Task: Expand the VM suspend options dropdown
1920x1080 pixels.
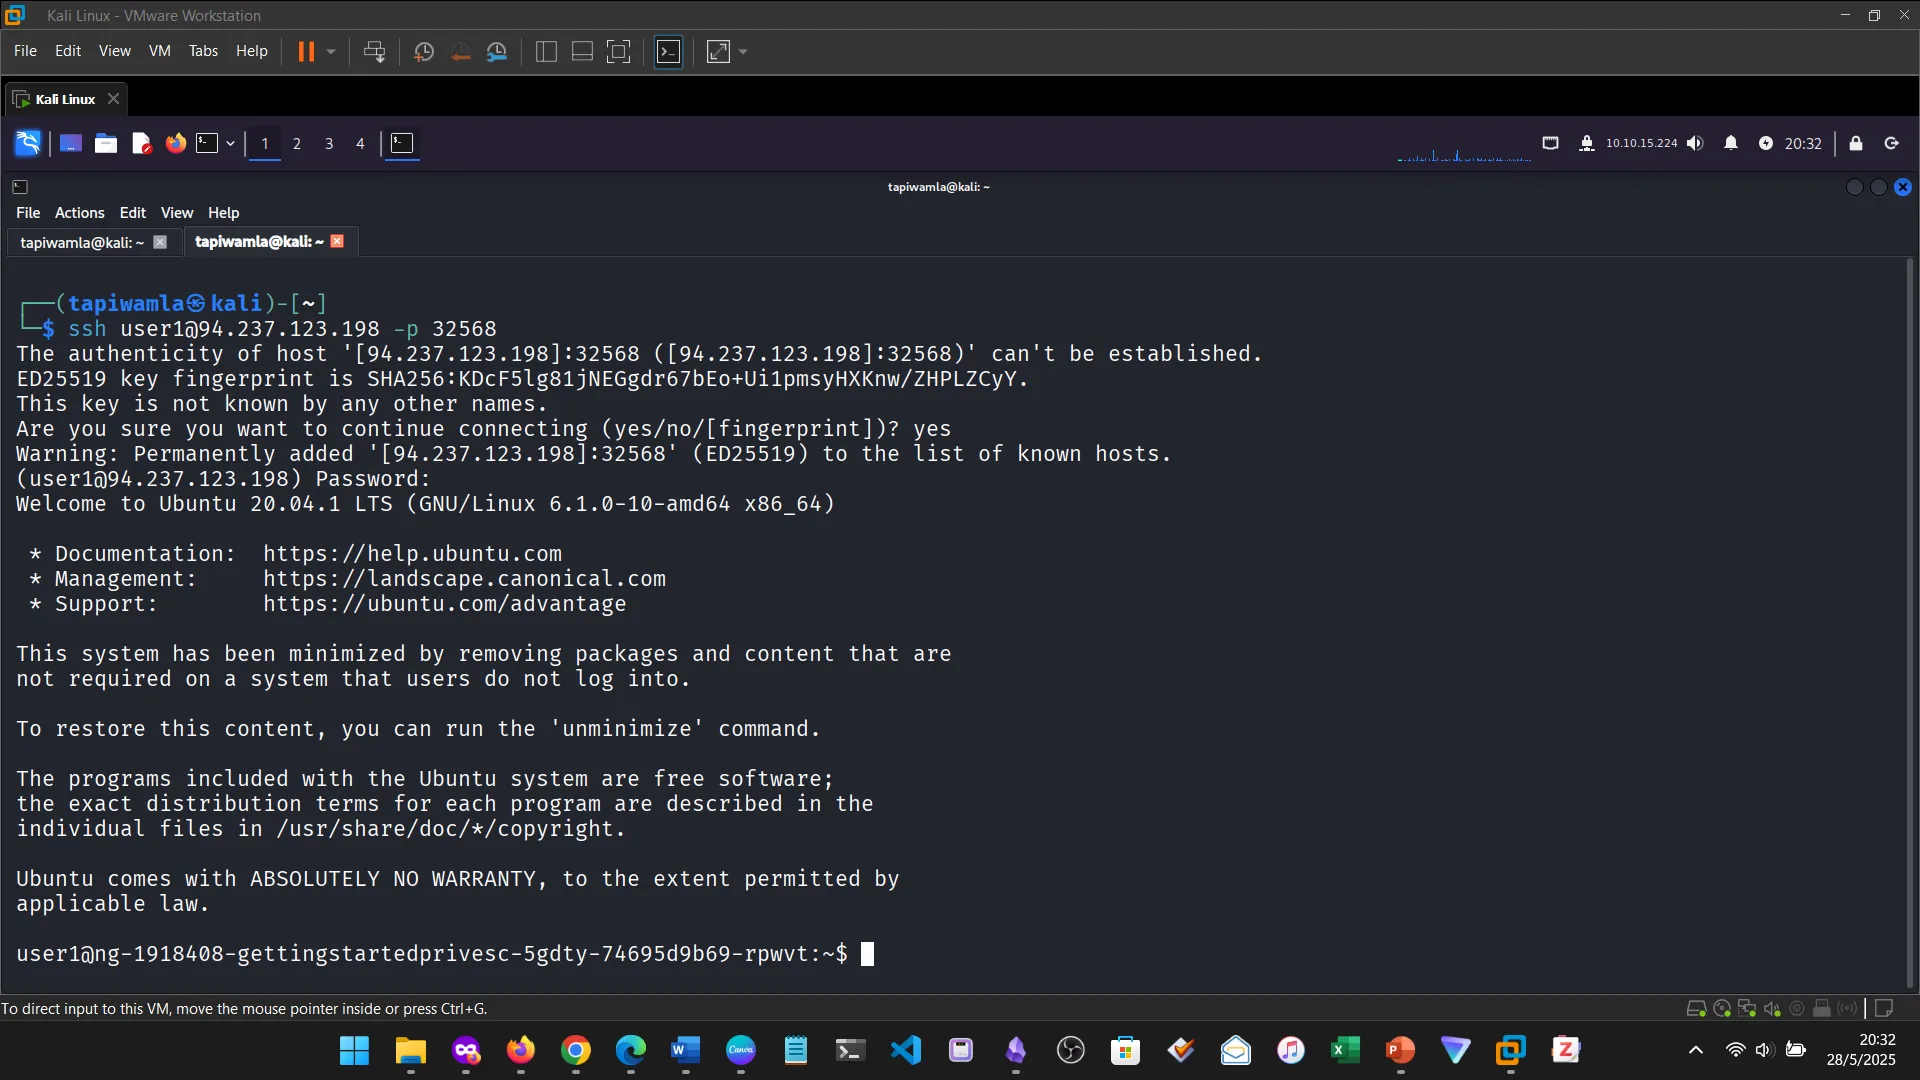Action: (330, 51)
